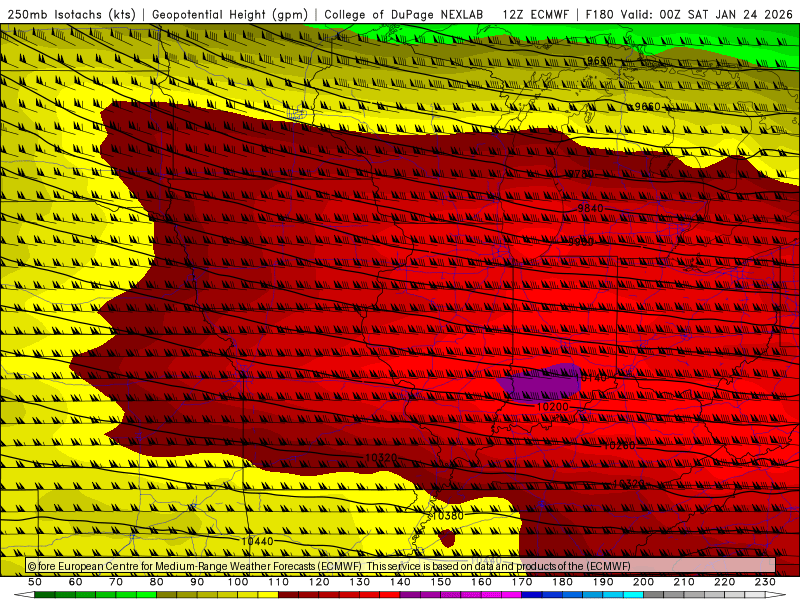Image resolution: width=800 pixels, height=600 pixels.
Task: Select the 10440 contour label near the bottom
Action: 257,541
